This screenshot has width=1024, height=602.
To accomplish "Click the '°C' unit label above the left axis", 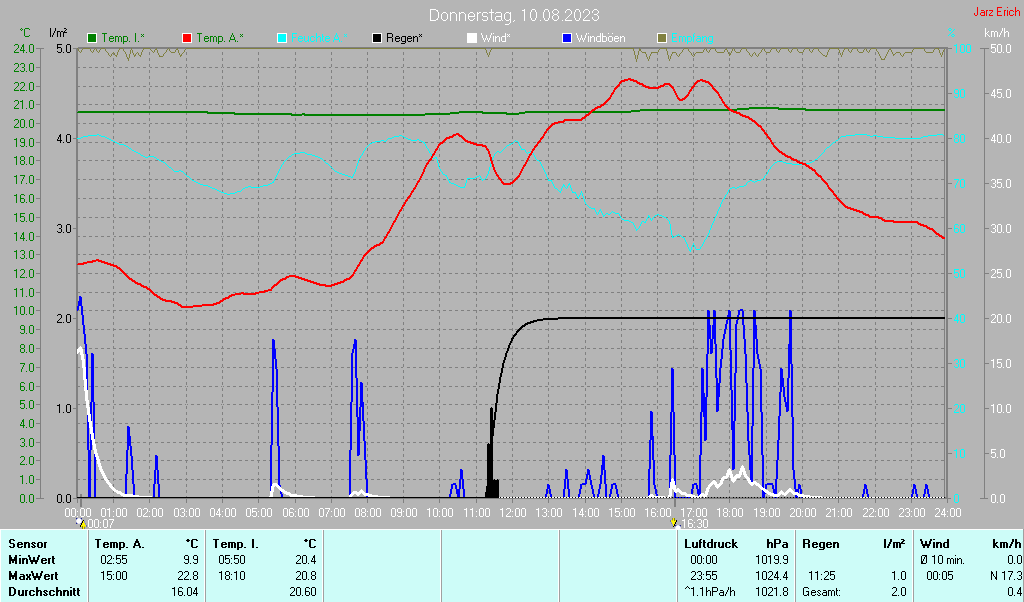I will point(25,33).
